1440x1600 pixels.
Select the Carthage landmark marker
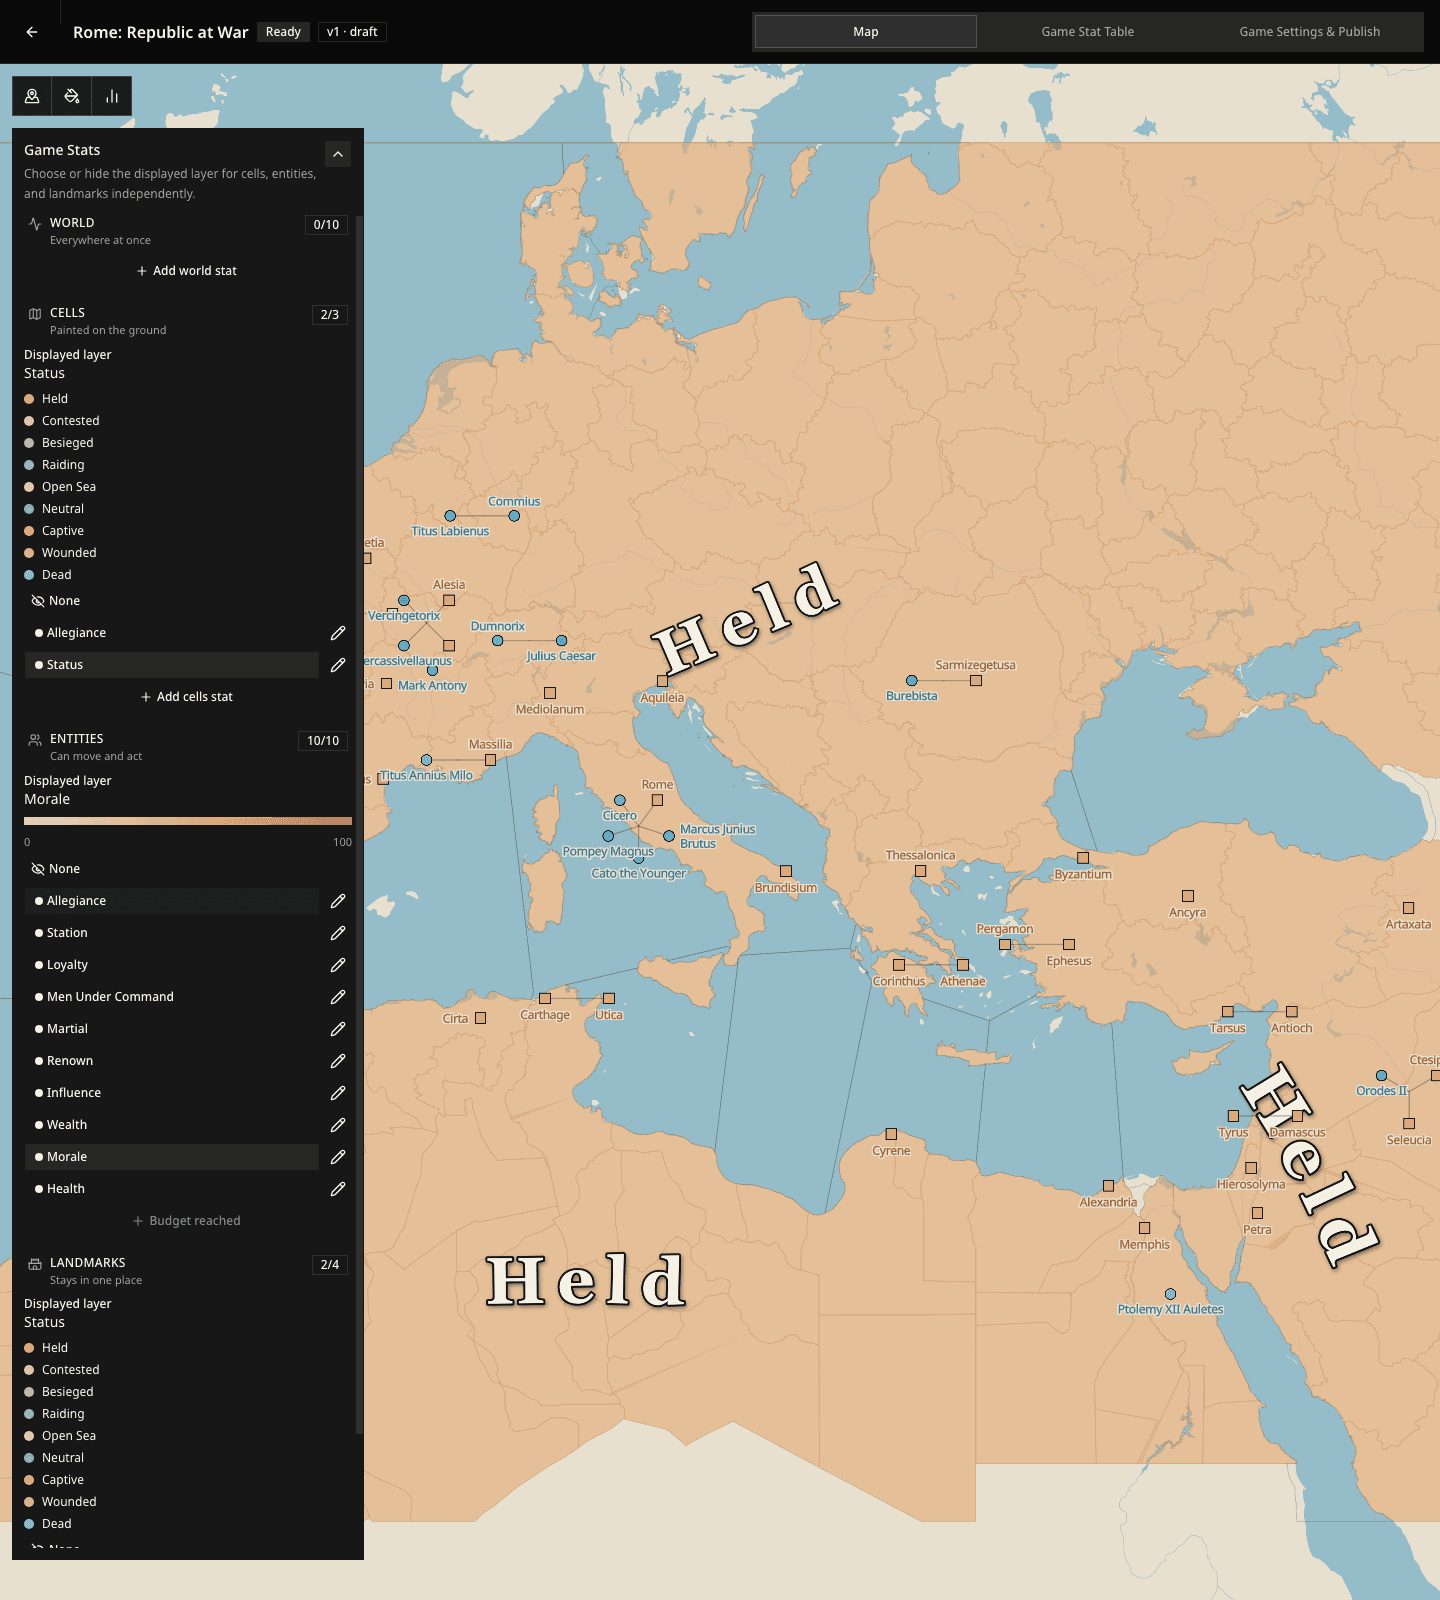545,999
